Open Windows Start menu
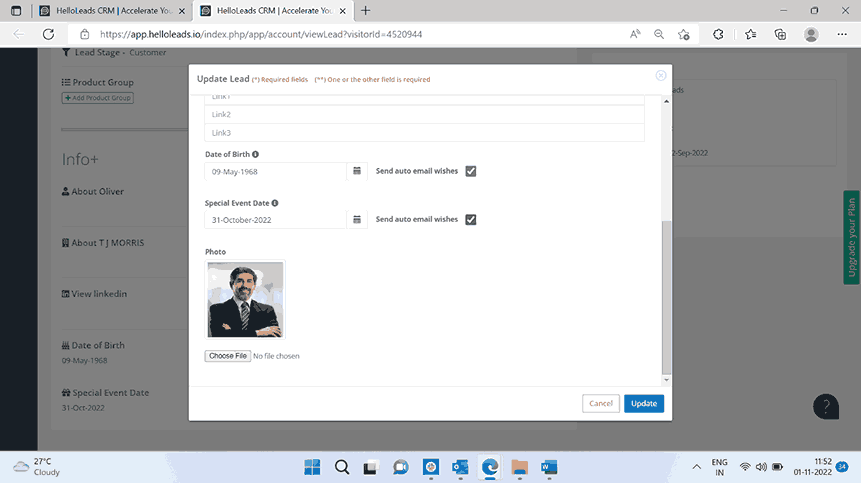Viewport: 861px width, 483px height. [312, 467]
